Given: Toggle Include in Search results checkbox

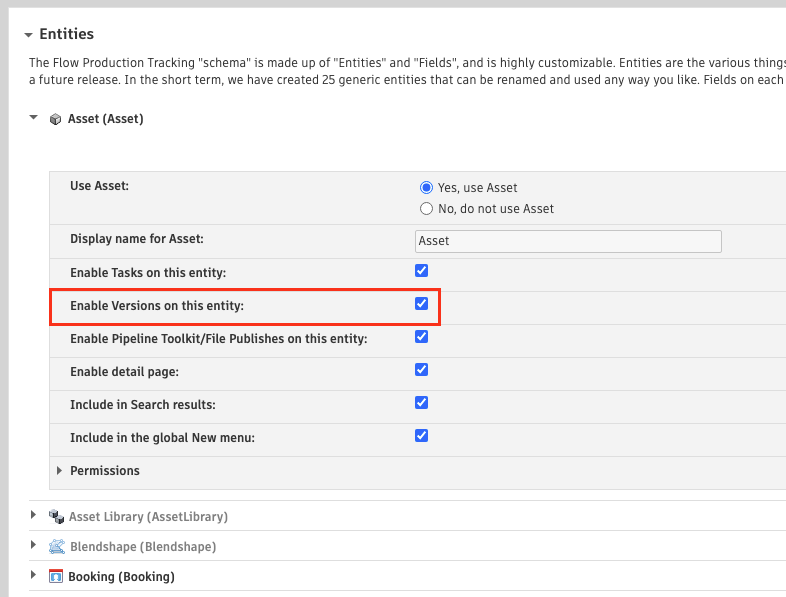Looking at the screenshot, I should [x=422, y=403].
